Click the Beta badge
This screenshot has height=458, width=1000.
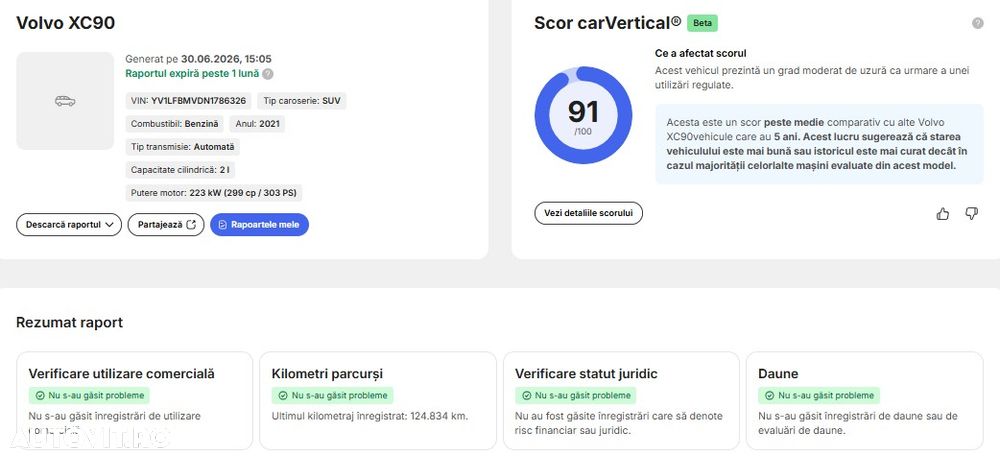(x=702, y=23)
